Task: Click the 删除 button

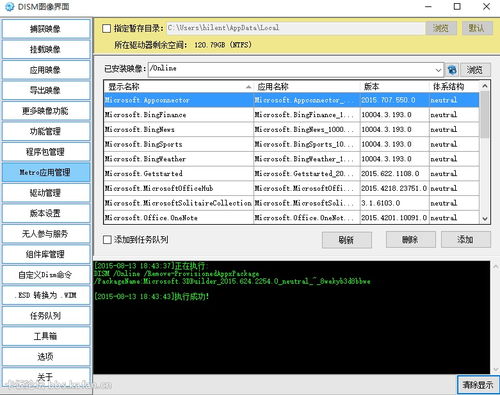Action: click(410, 239)
